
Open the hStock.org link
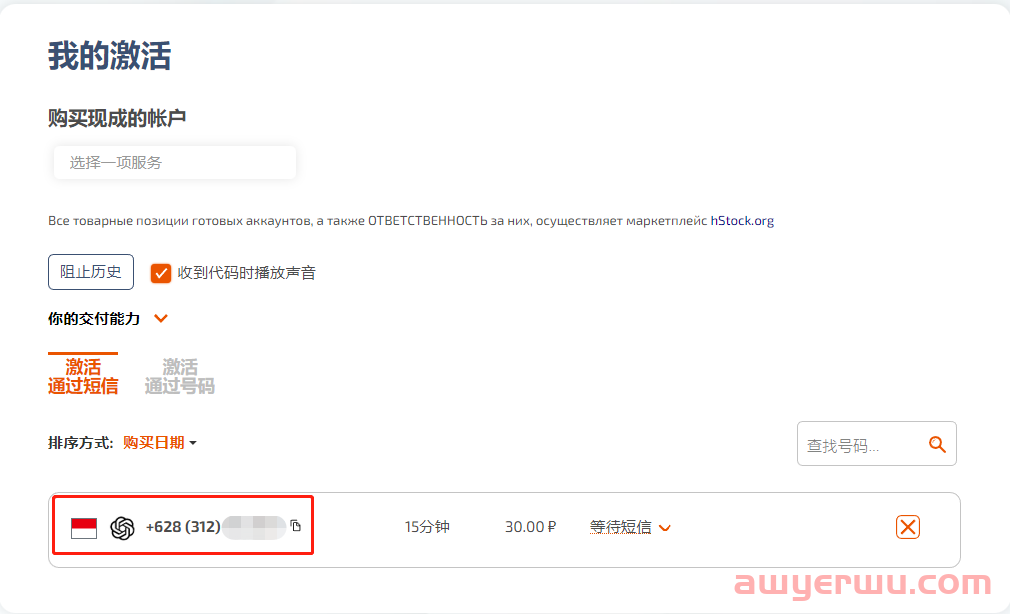(x=742, y=221)
